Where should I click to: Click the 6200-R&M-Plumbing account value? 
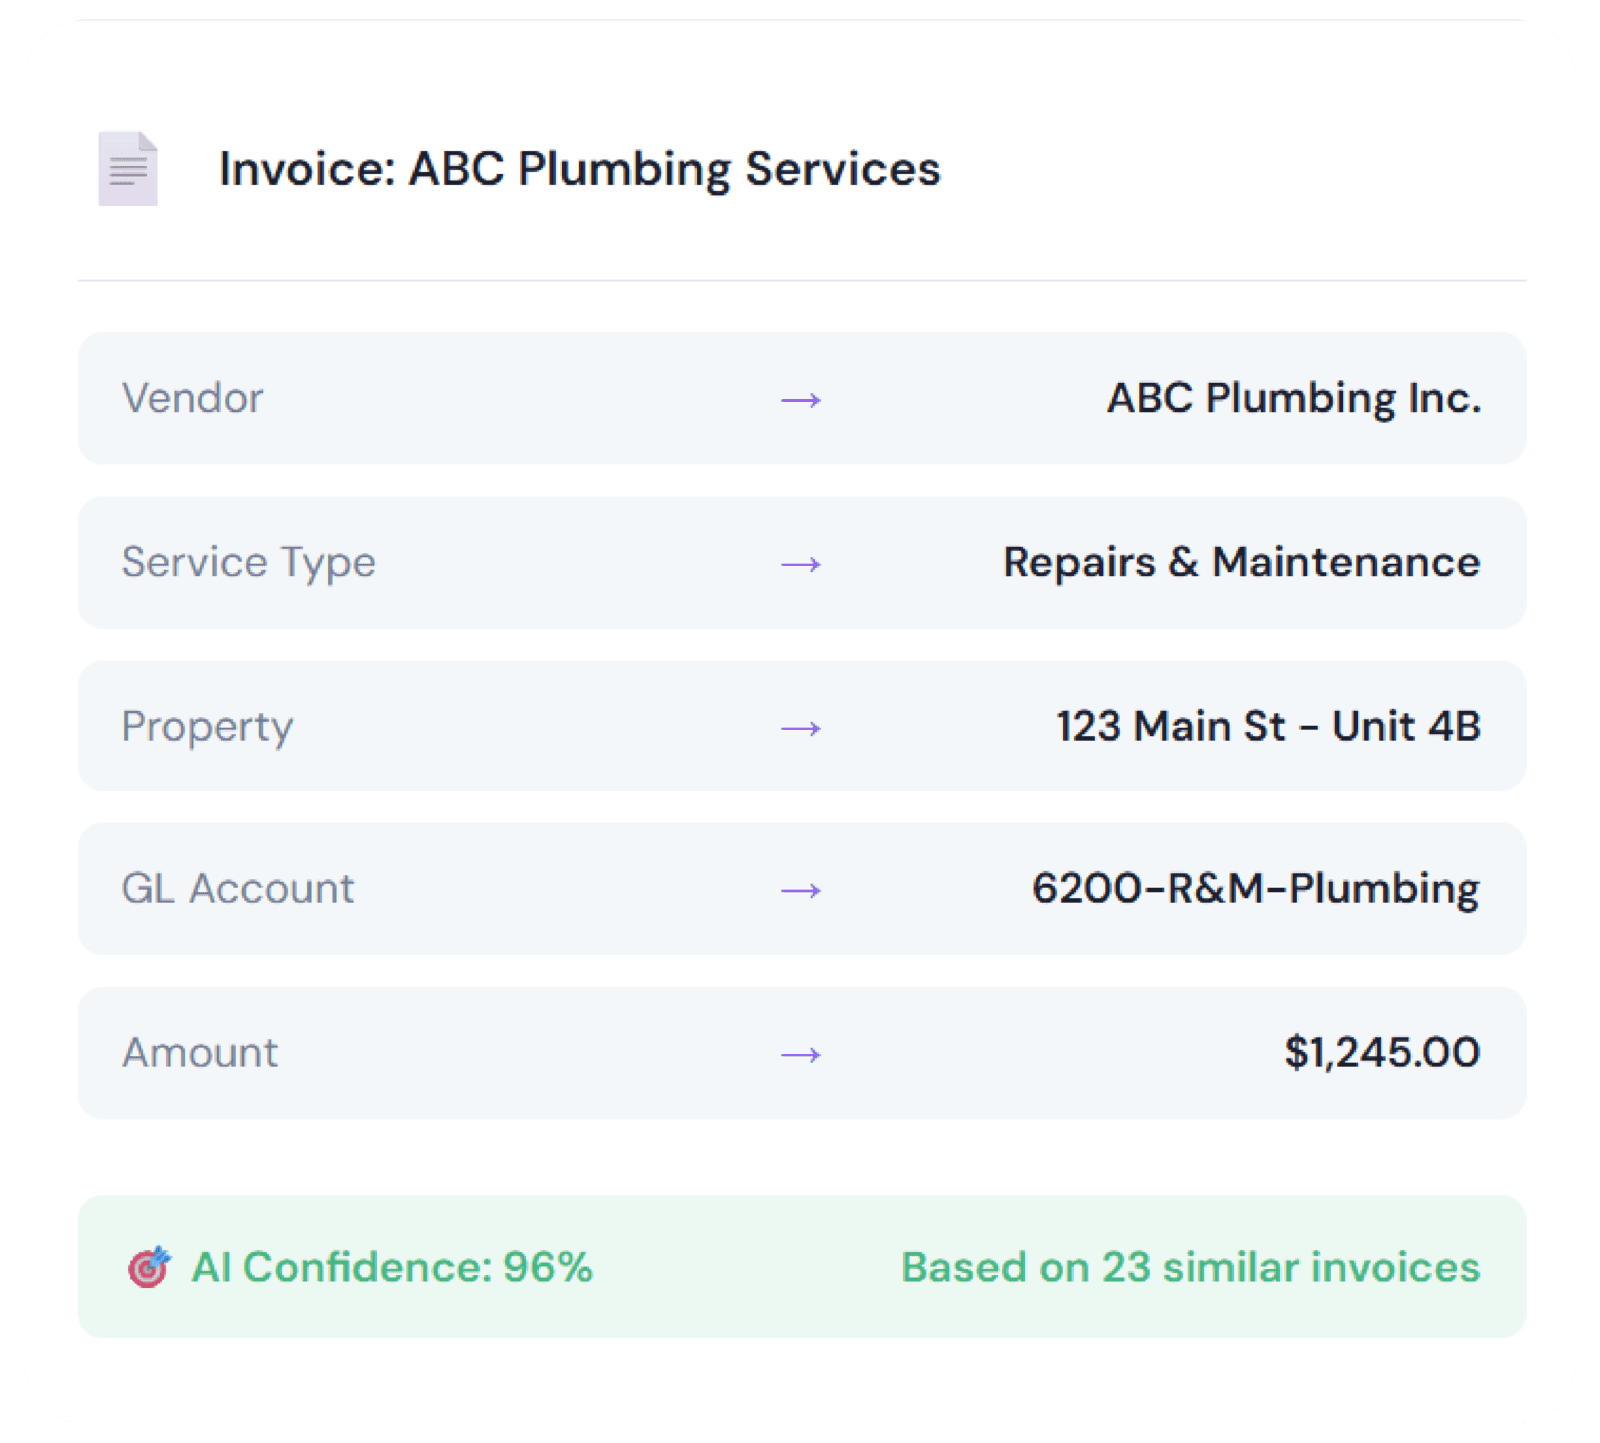point(1255,888)
